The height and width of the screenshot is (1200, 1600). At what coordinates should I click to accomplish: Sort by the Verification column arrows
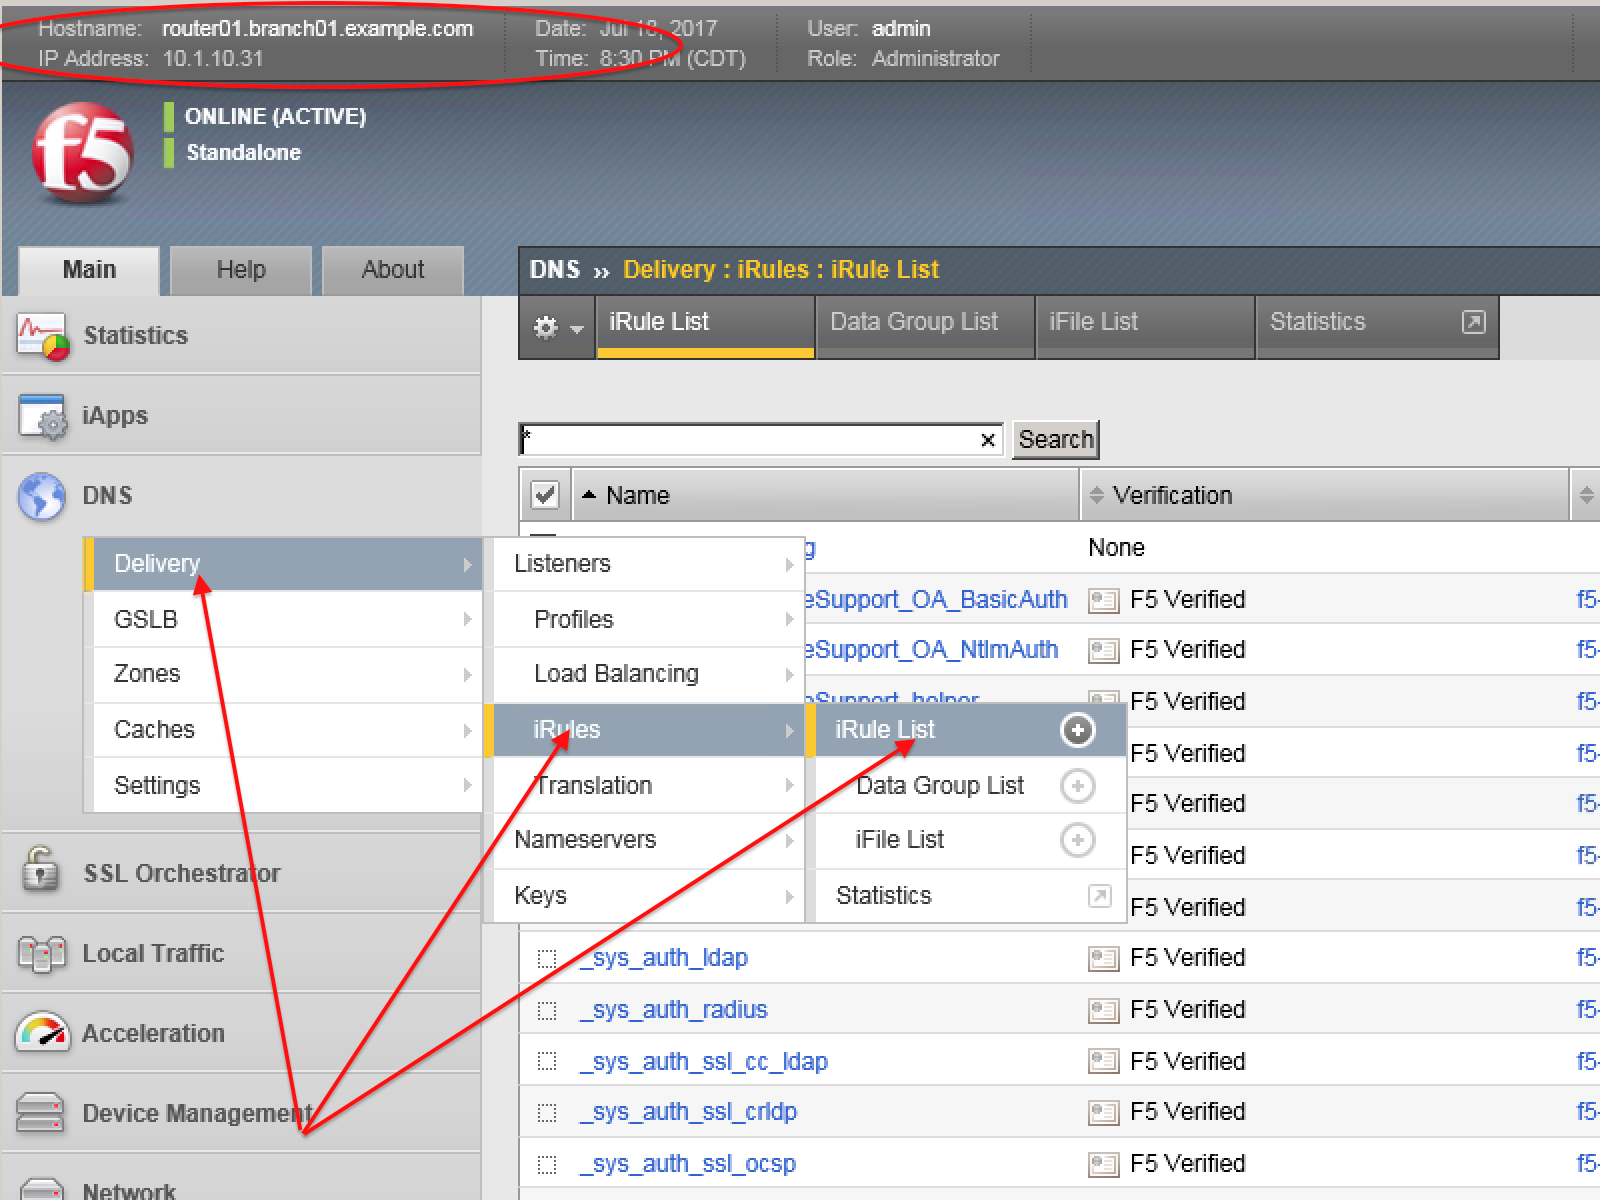point(1096,495)
